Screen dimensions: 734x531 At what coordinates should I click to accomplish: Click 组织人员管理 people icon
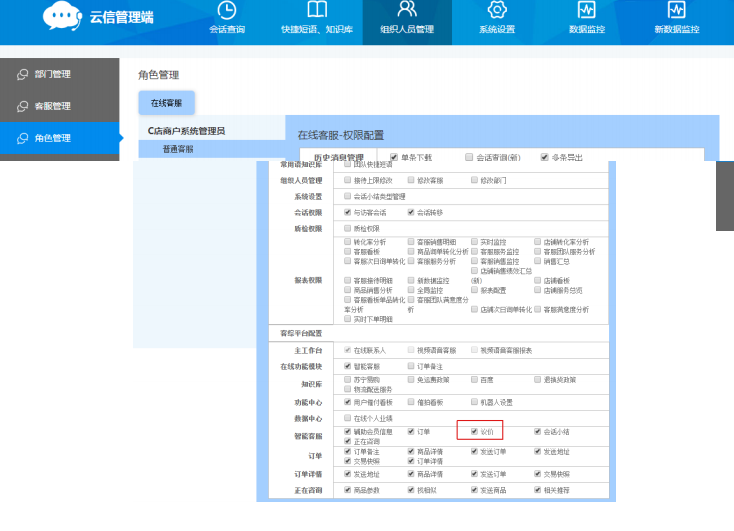click(406, 11)
